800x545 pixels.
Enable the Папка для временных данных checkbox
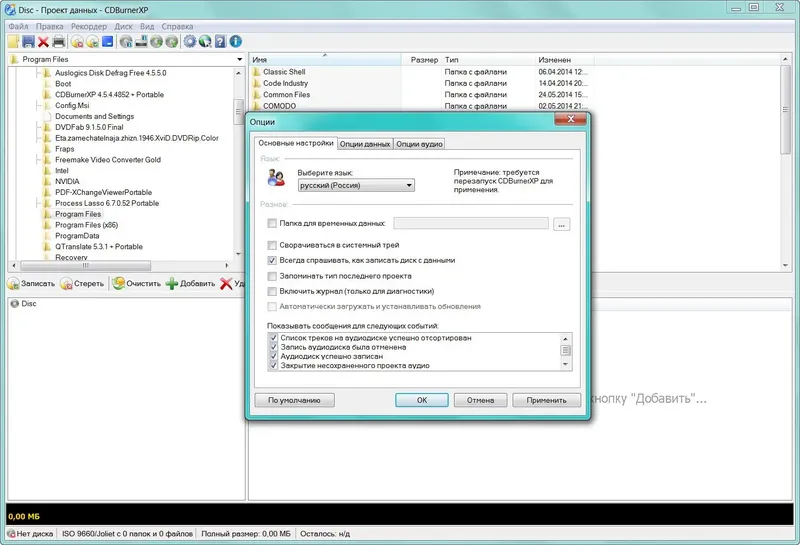click(x=272, y=223)
